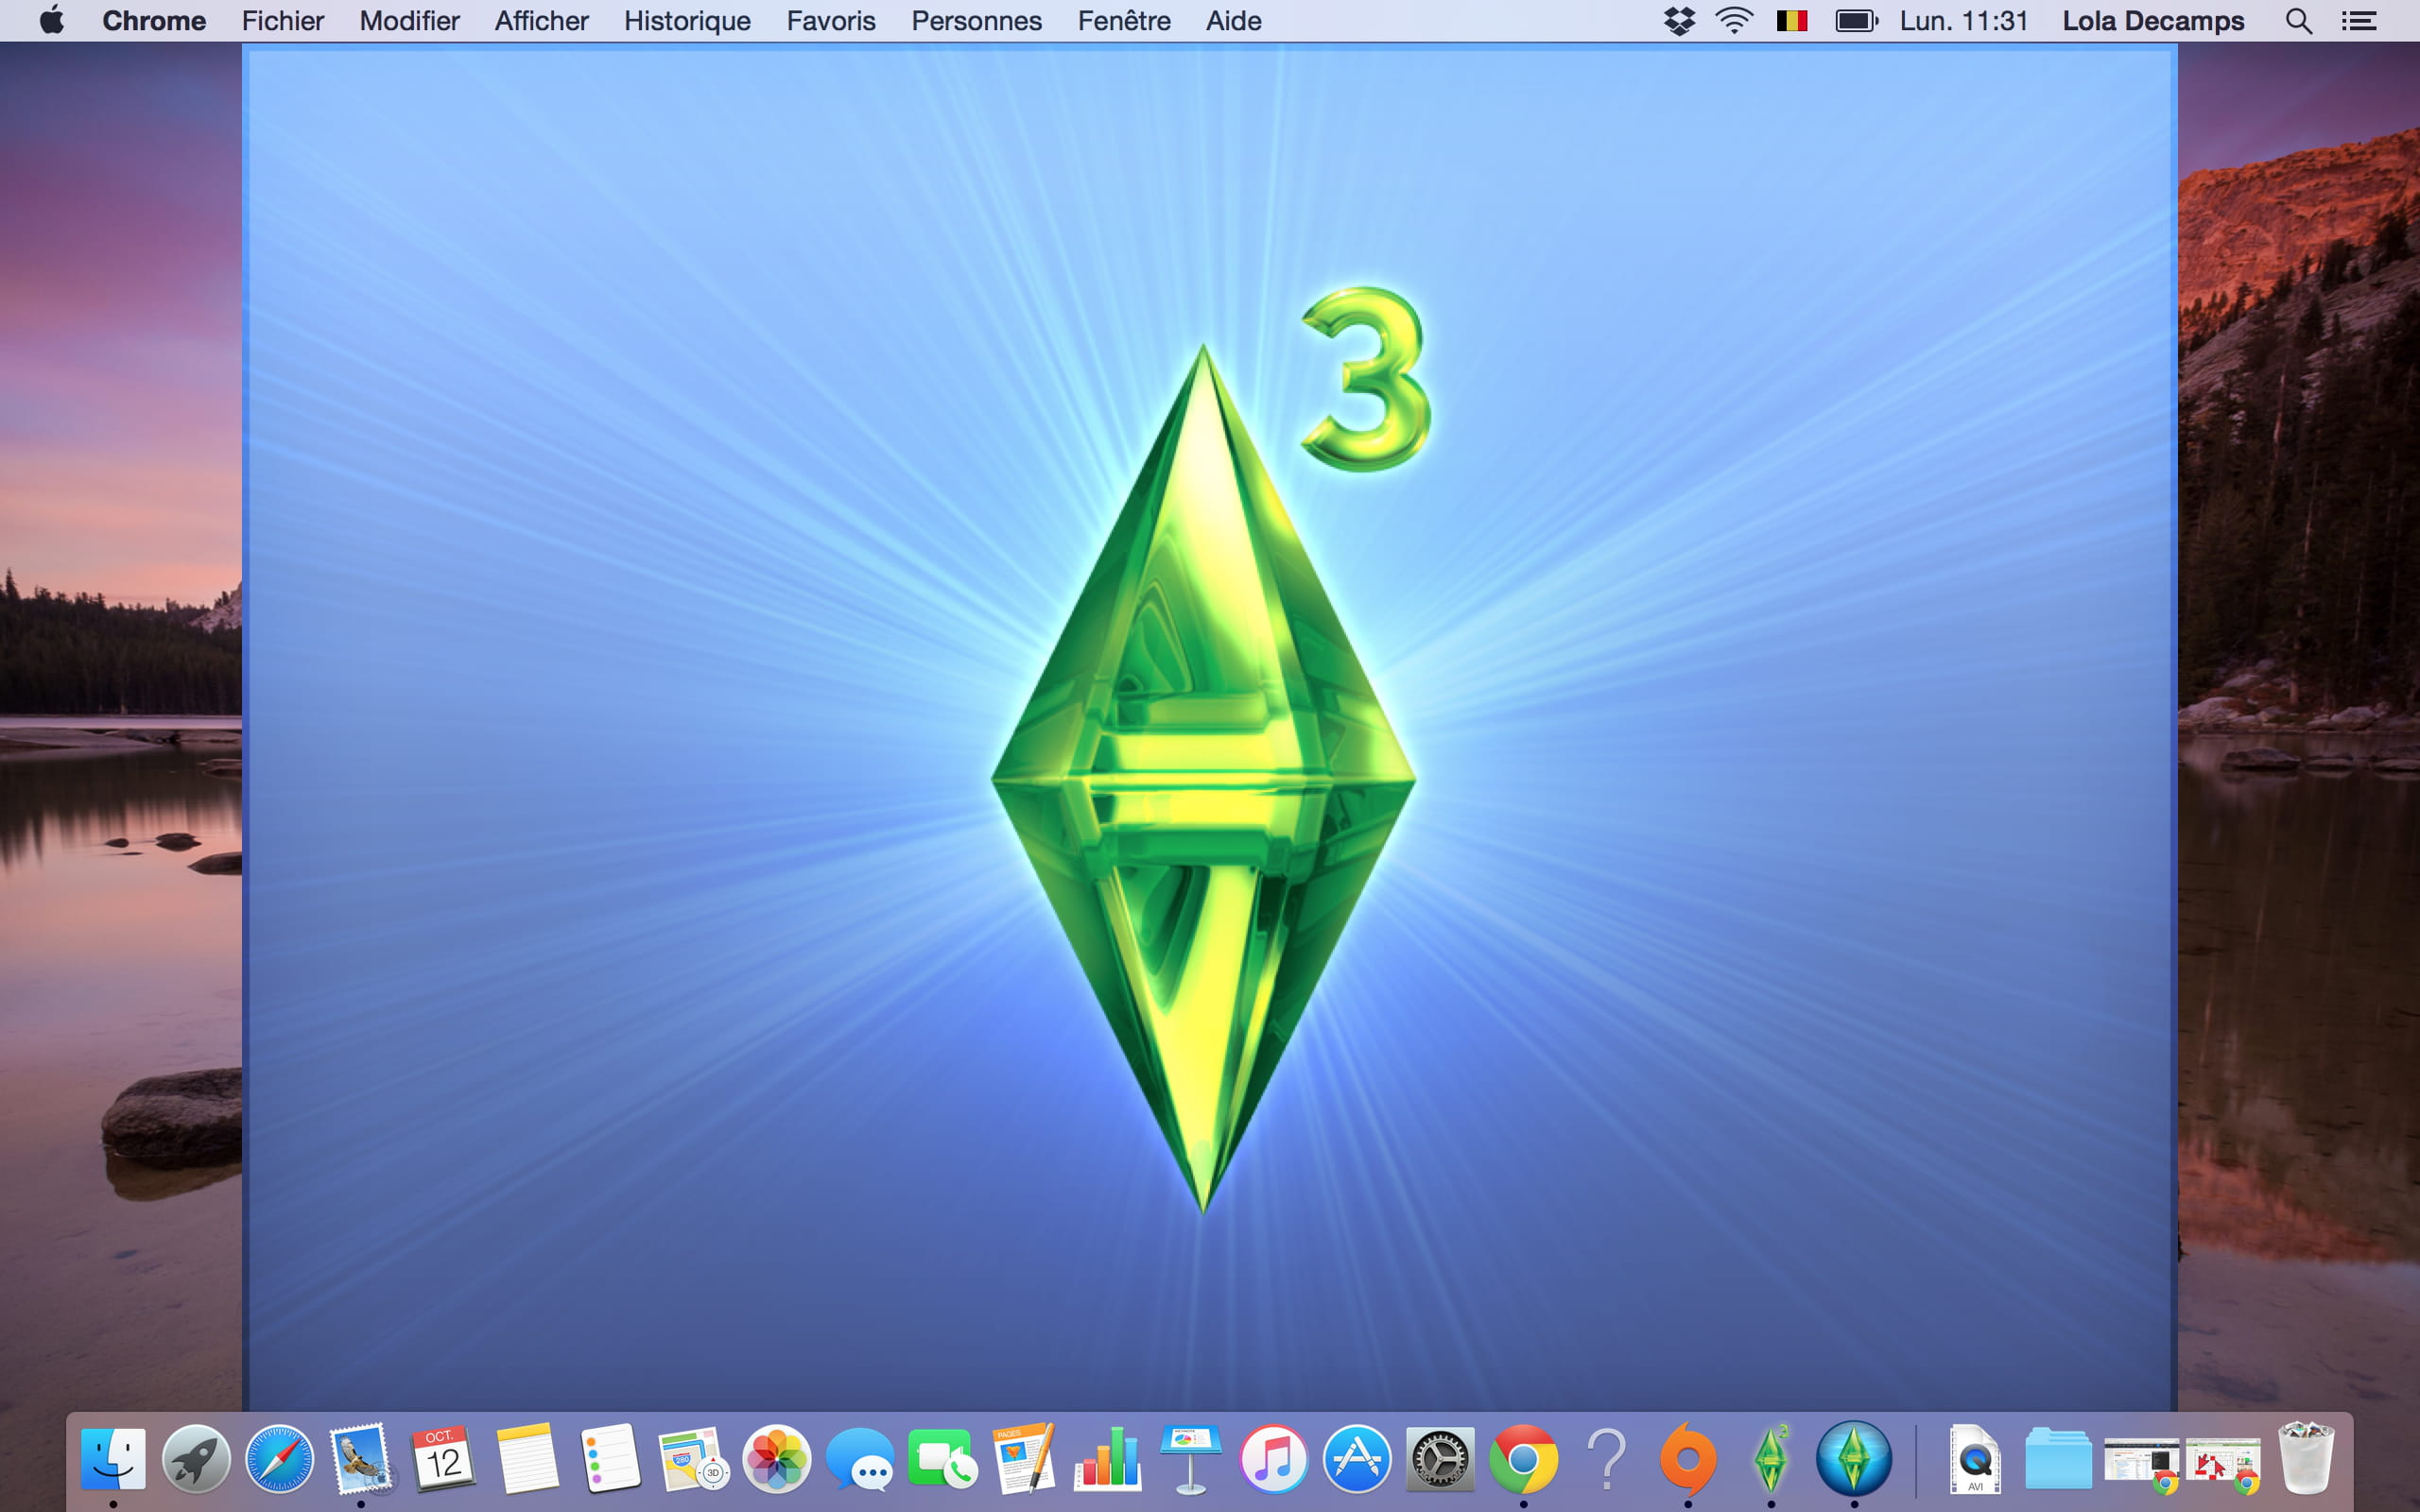This screenshot has height=1512, width=2420.
Task: Open the Afficher menu
Action: tap(541, 20)
